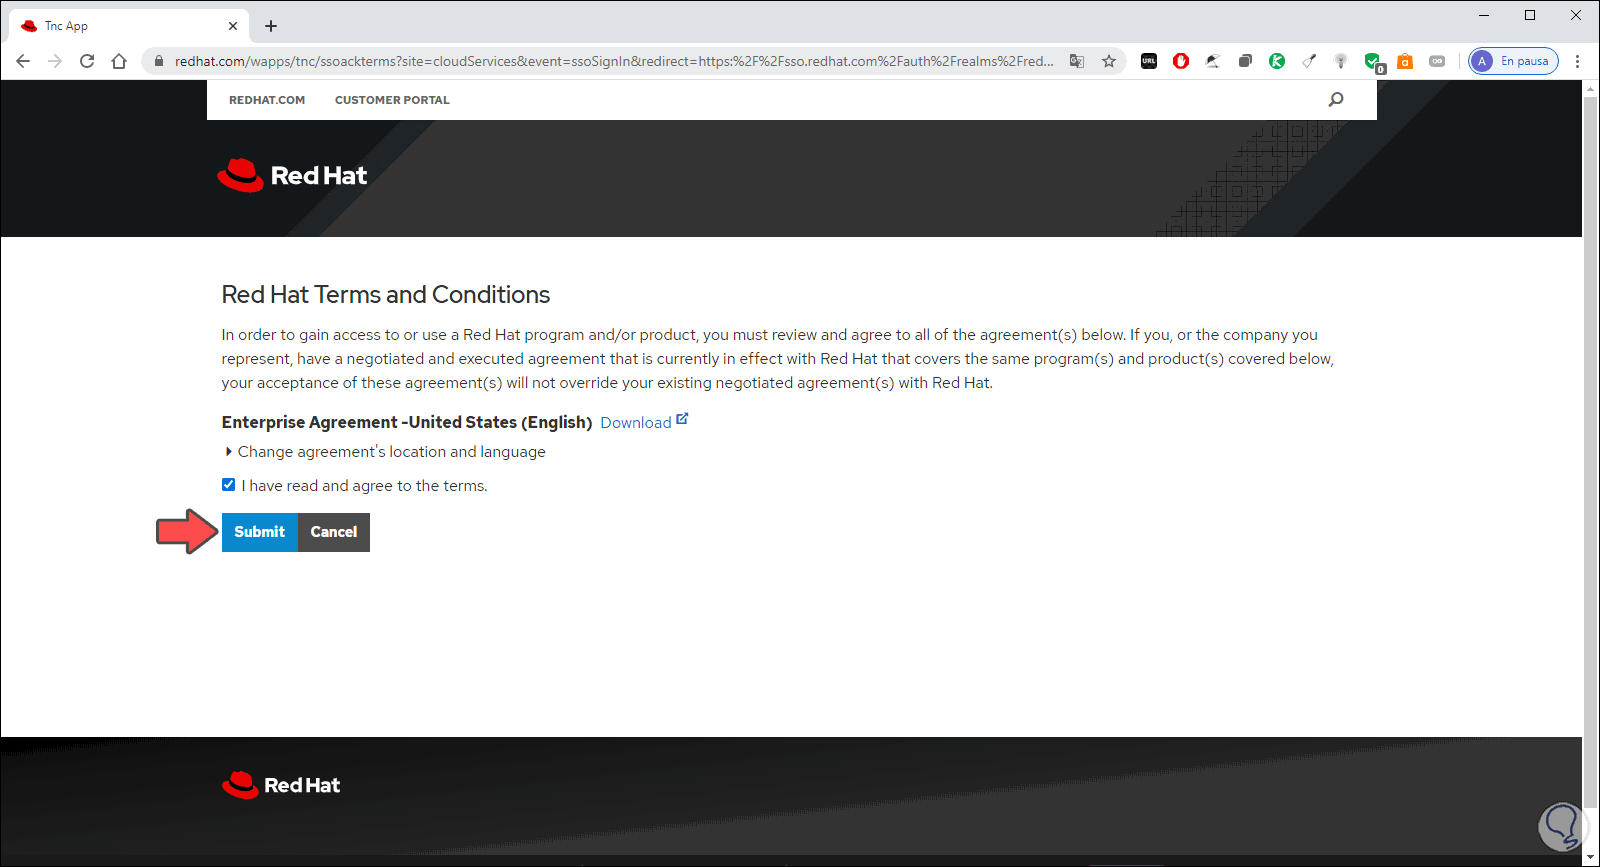Reload the Red Hat terms page

click(x=87, y=61)
